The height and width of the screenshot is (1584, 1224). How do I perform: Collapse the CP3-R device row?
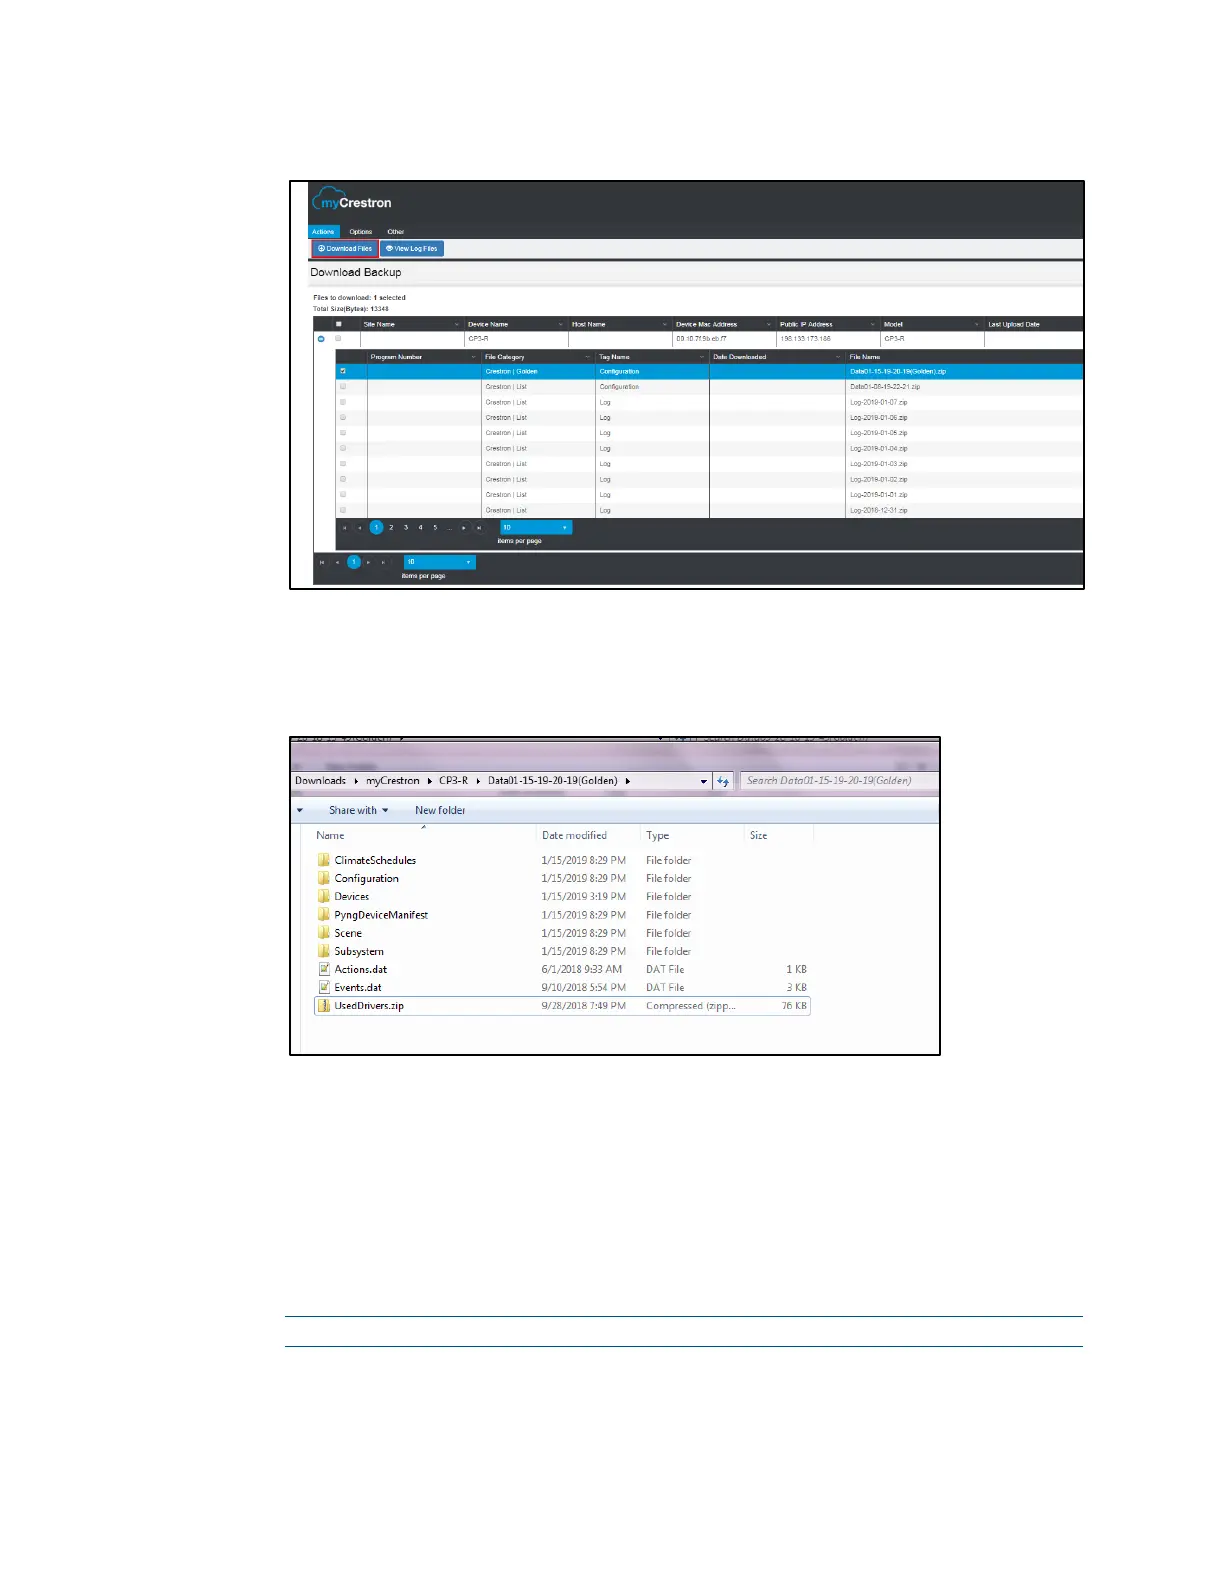tap(321, 339)
